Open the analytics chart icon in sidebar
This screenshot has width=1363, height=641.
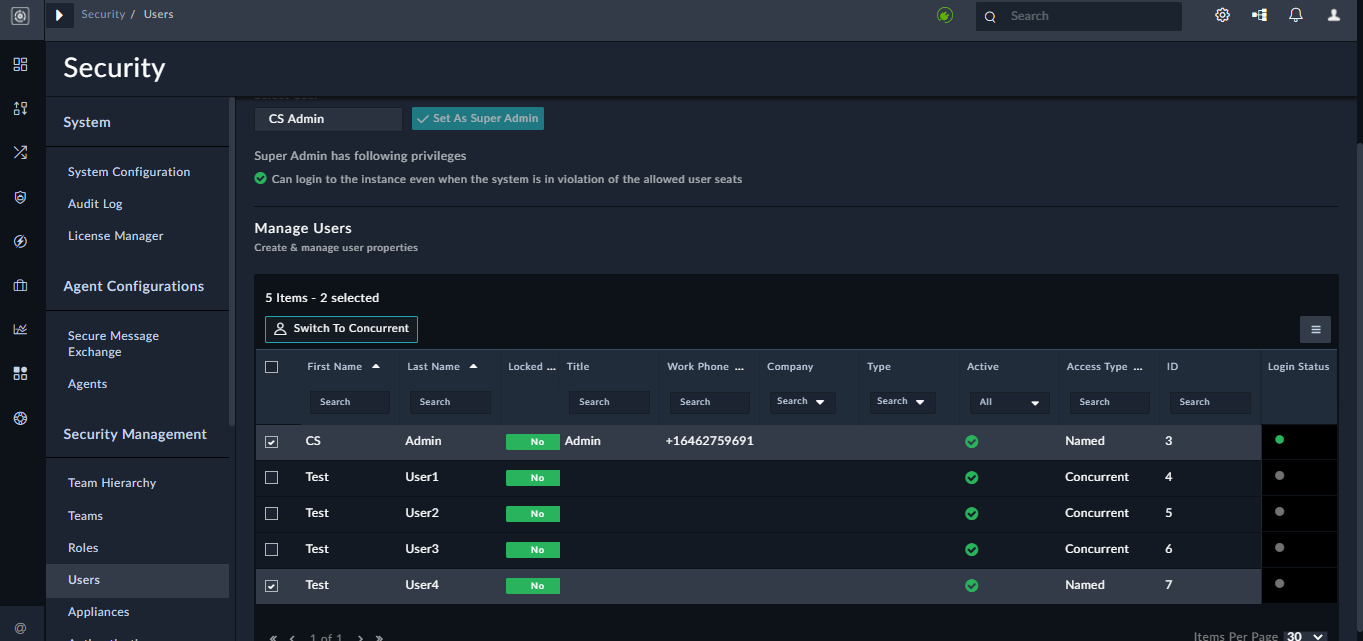[20, 328]
